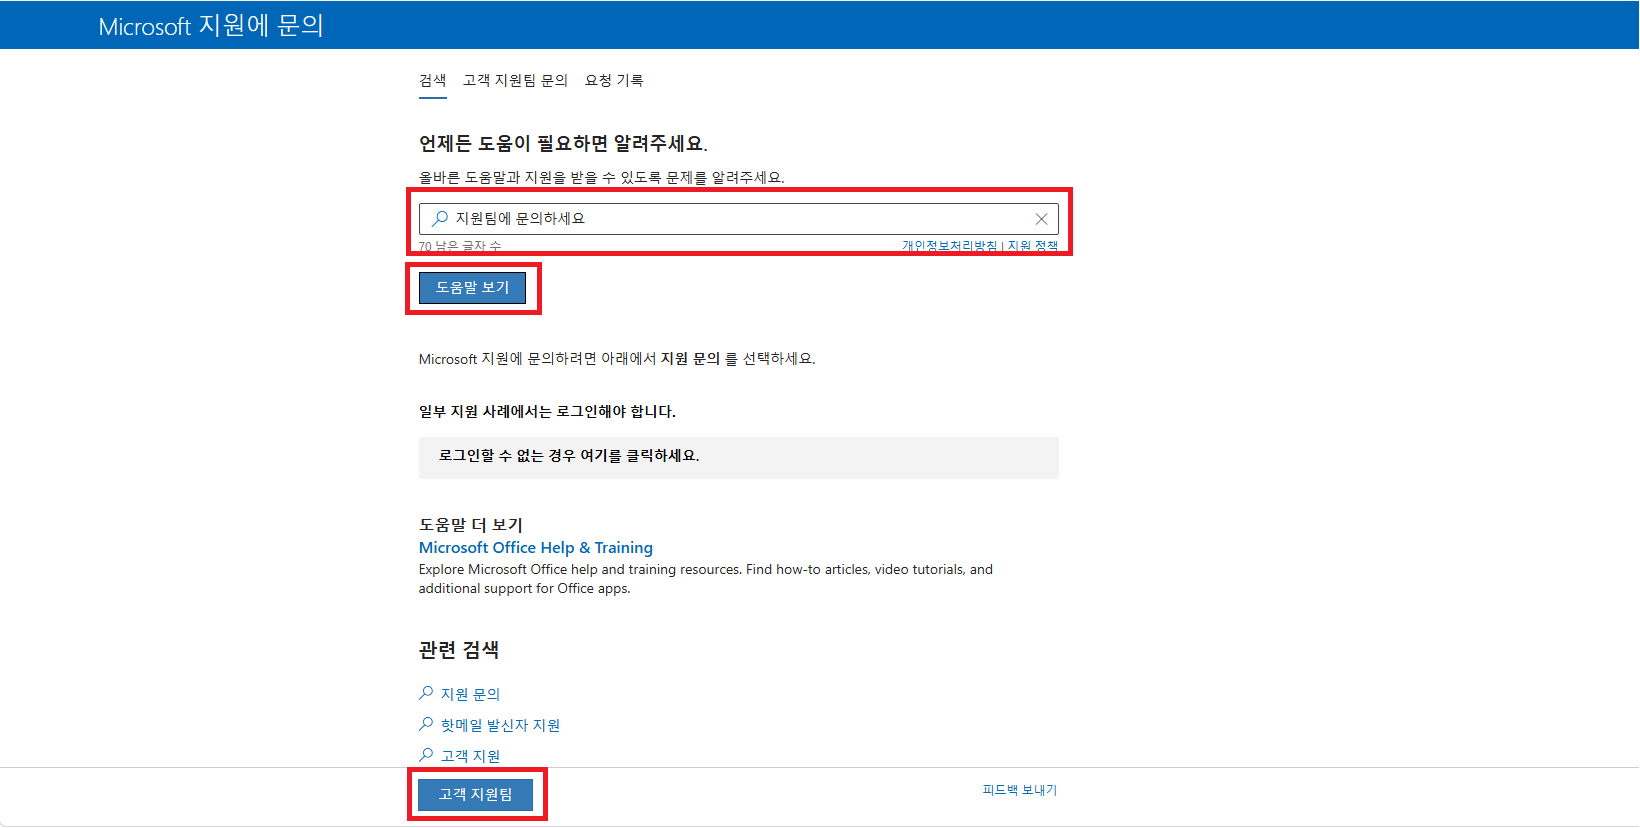The width and height of the screenshot is (1640, 828).
Task: Click the 도움말 더 보기 heading
Action: (471, 525)
